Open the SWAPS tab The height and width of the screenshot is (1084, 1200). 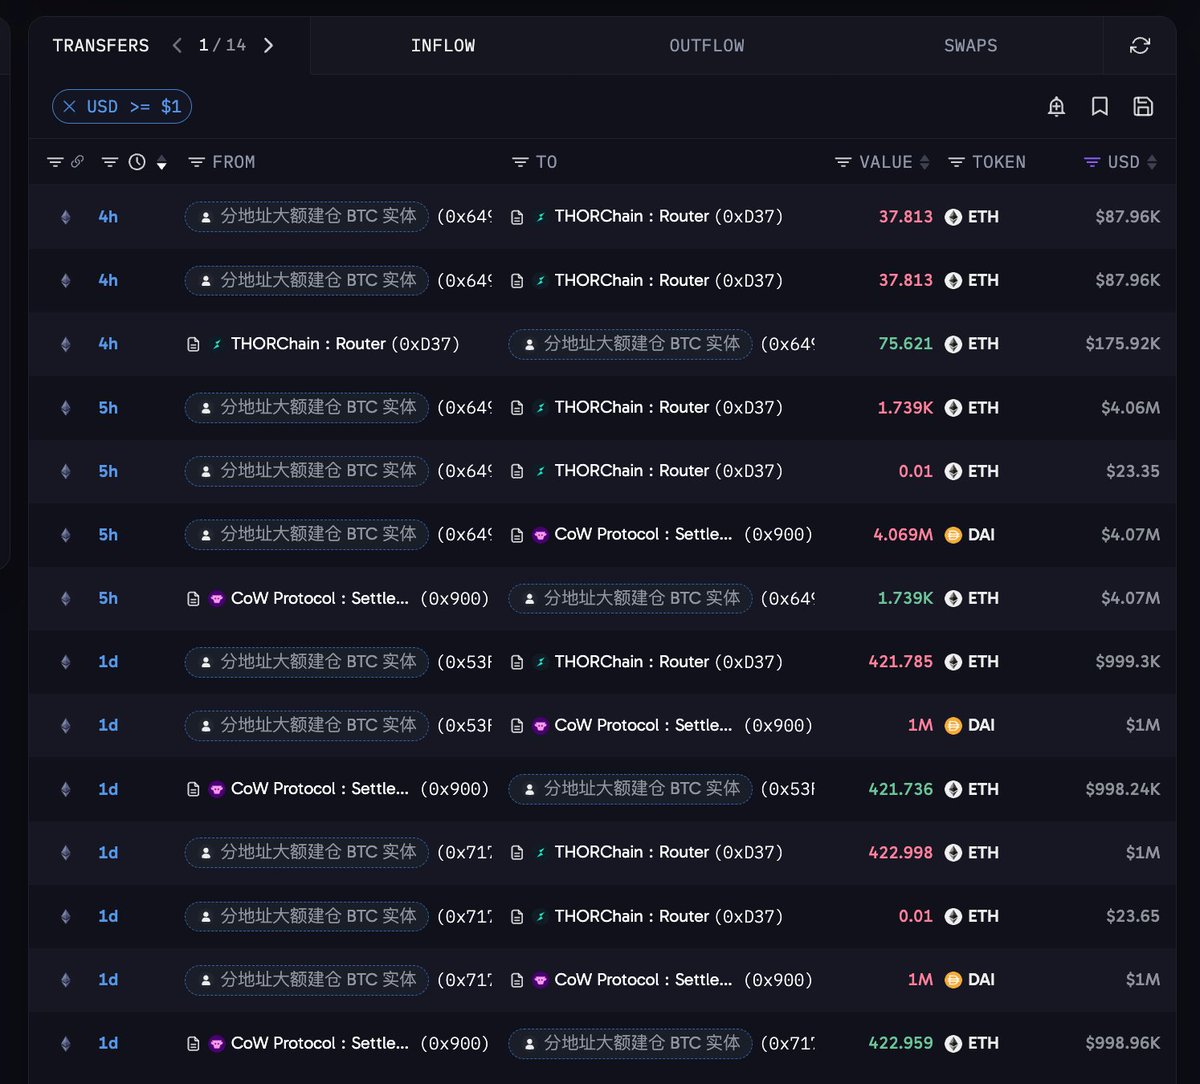tap(970, 45)
